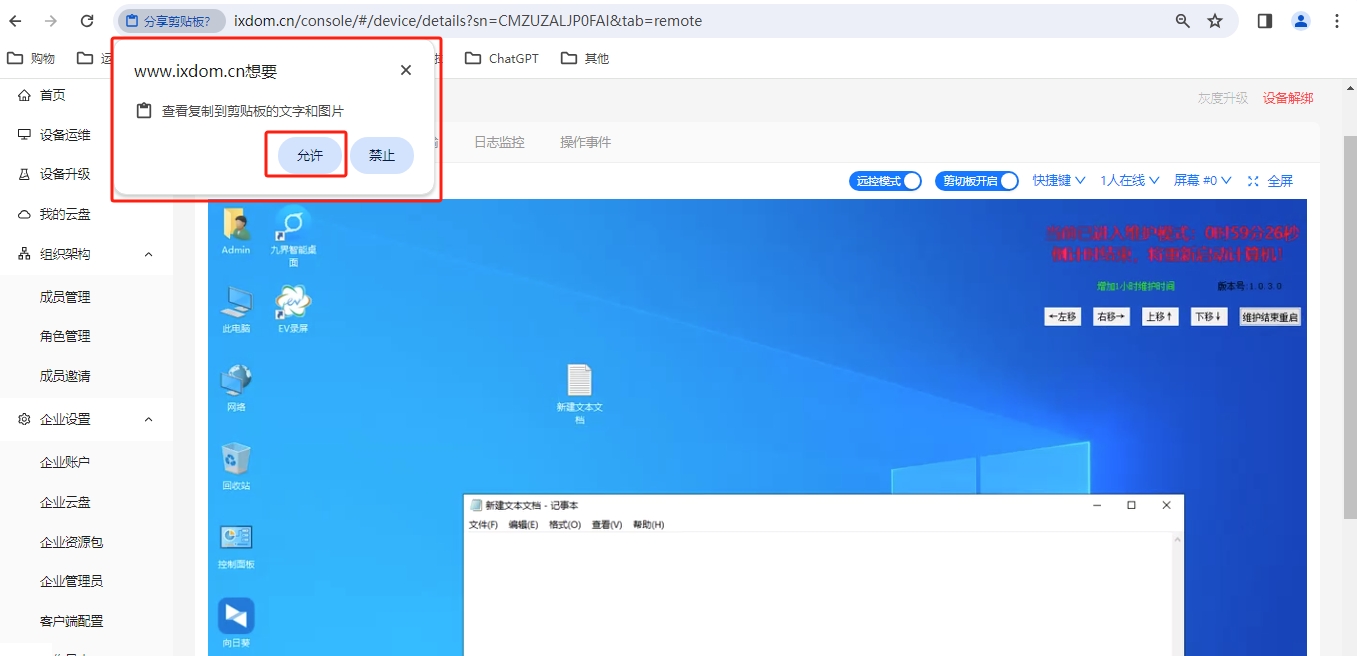Screen dimensions: 1357x656
Task: Click into the Notepad text area
Action: point(817,594)
